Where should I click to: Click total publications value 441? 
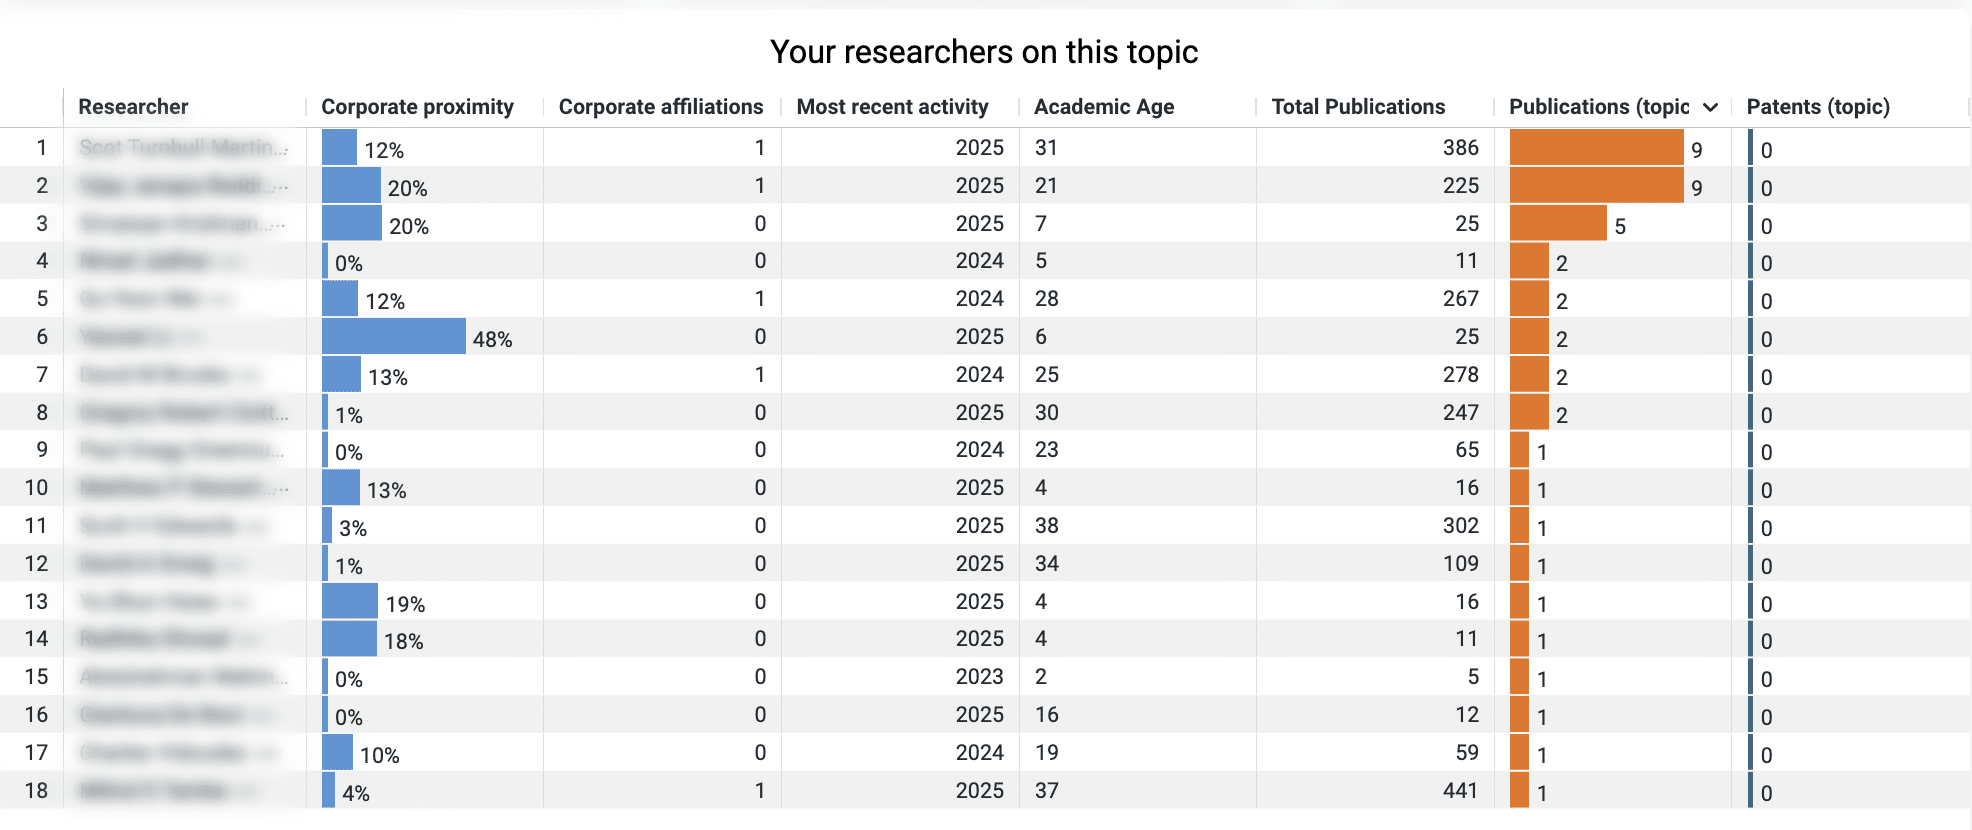coord(1460,791)
